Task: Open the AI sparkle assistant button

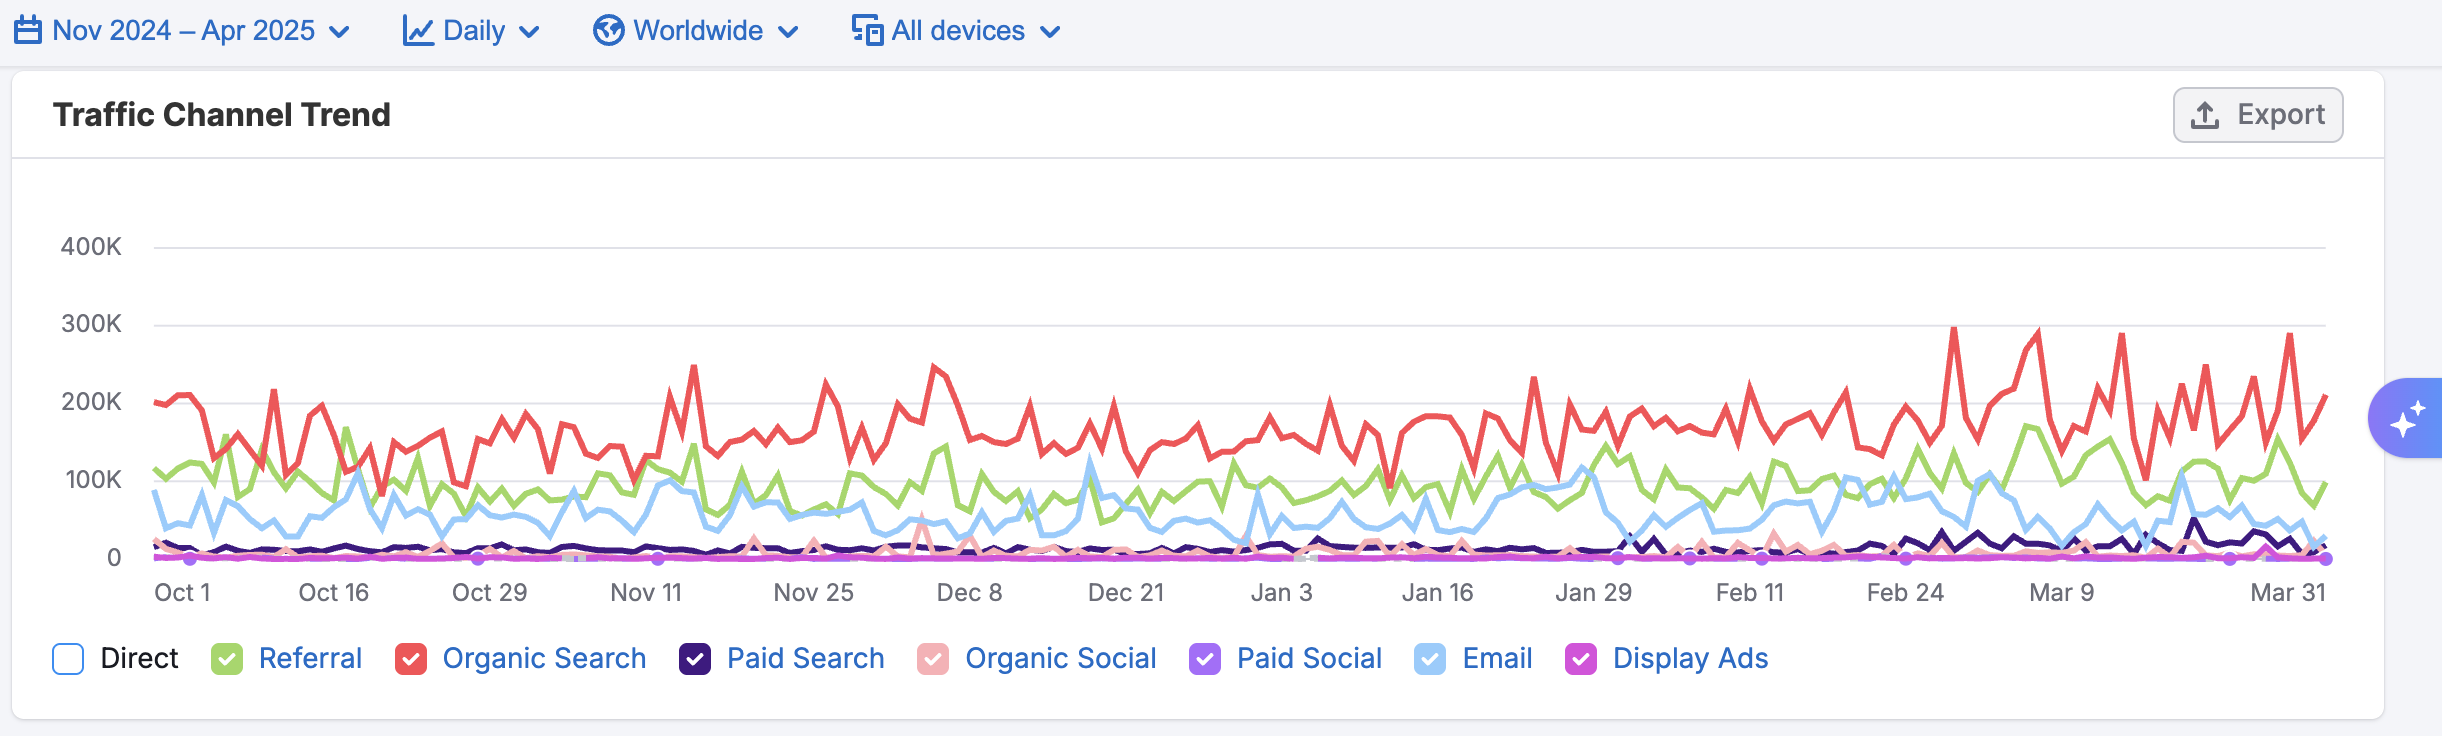Action: tap(2408, 419)
